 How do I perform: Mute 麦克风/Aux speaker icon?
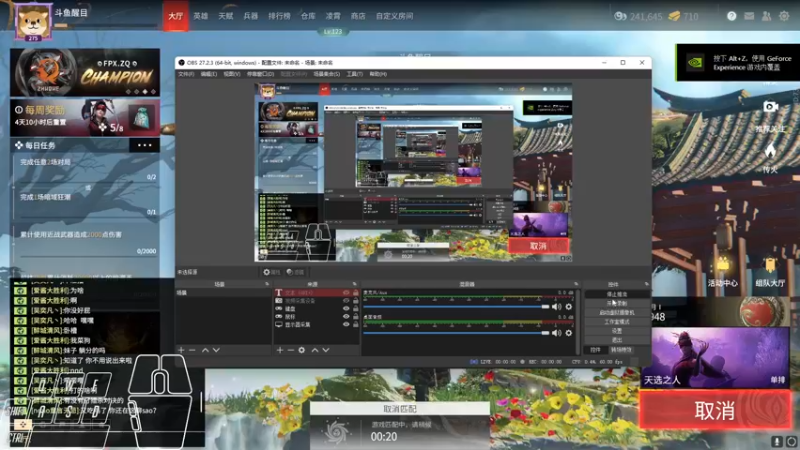click(x=557, y=307)
